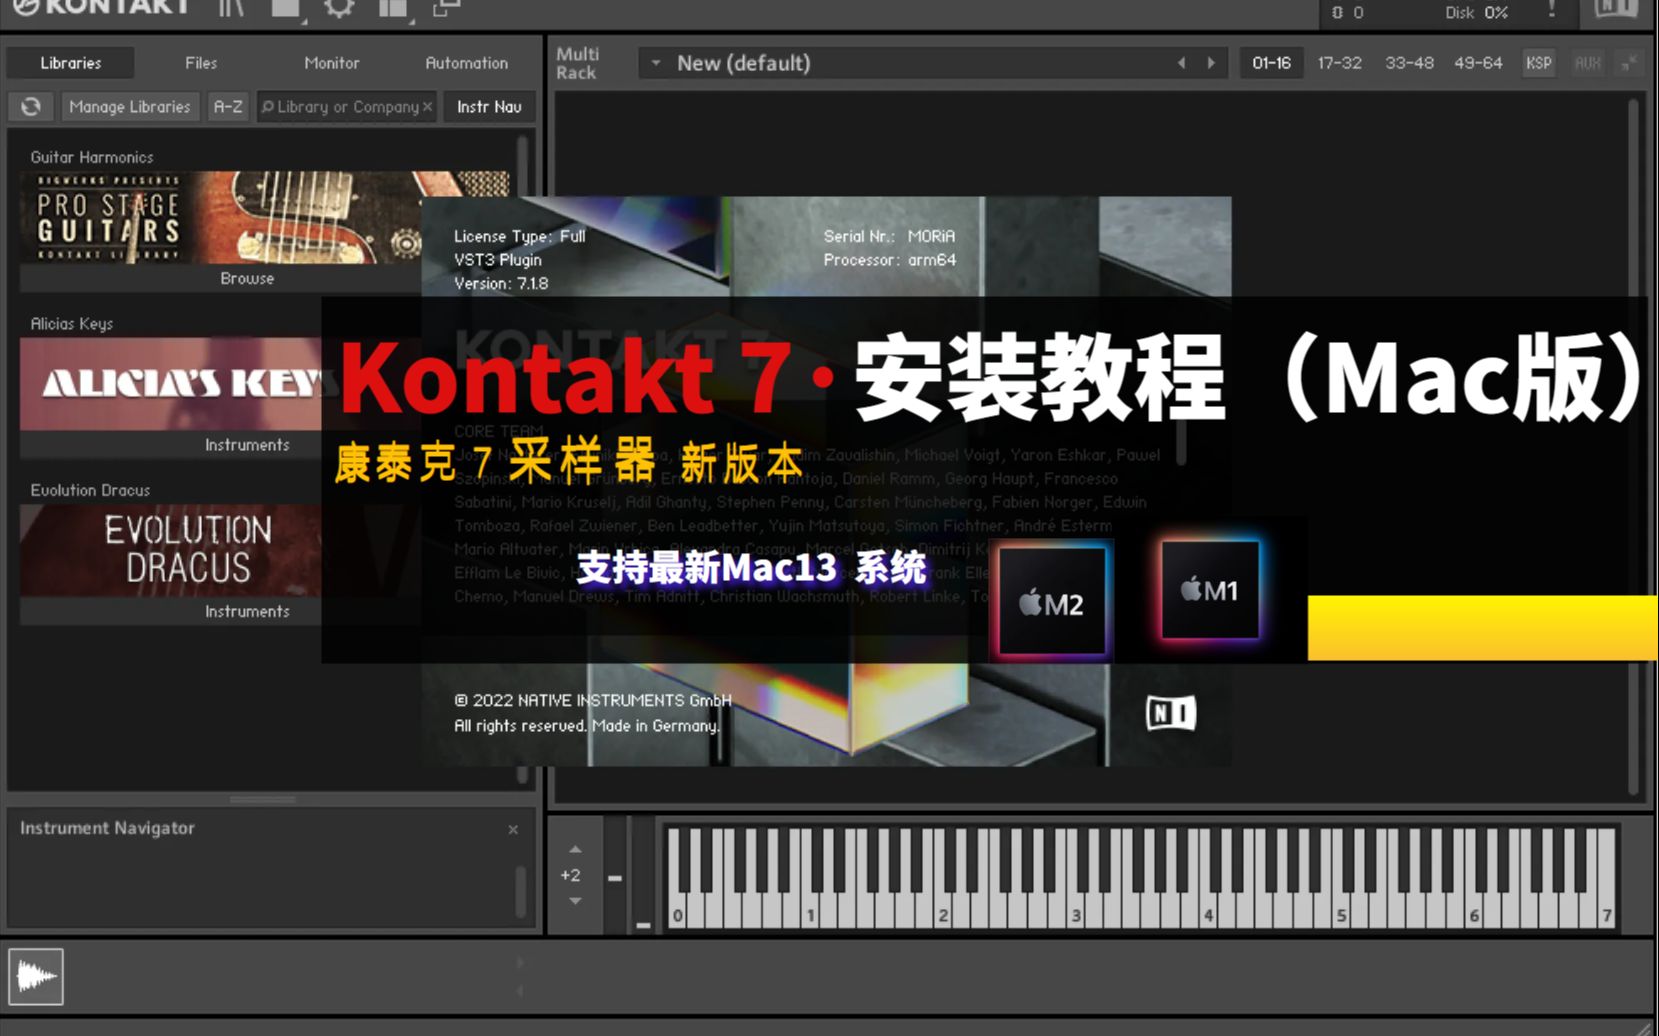1659x1036 pixels.
Task: Click Browse under Pro Stage Guitars
Action: tap(247, 278)
